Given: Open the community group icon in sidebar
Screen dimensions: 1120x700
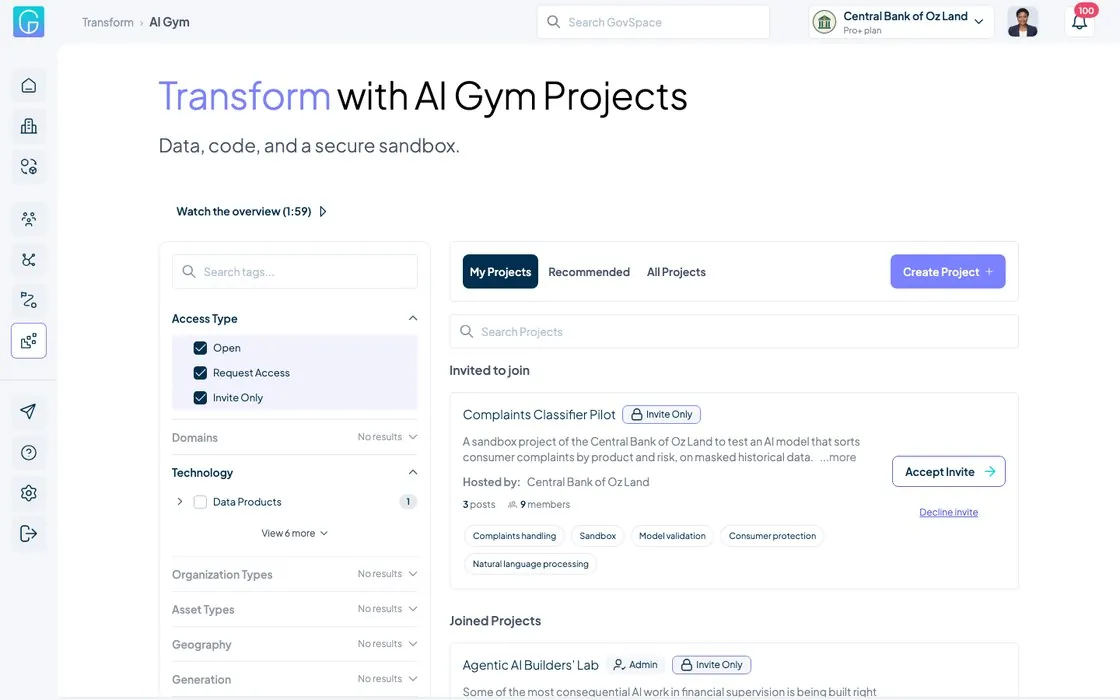Looking at the screenshot, I should [x=29, y=219].
